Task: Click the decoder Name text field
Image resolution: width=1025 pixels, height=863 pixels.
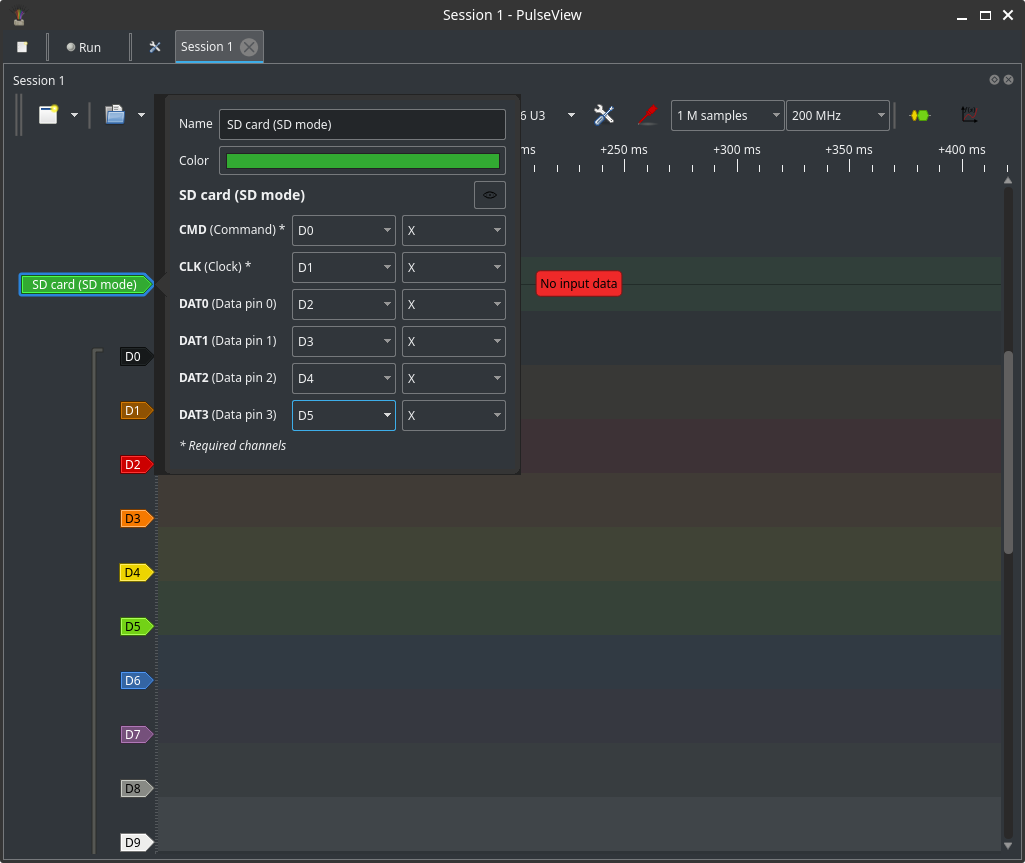Action: tap(362, 124)
